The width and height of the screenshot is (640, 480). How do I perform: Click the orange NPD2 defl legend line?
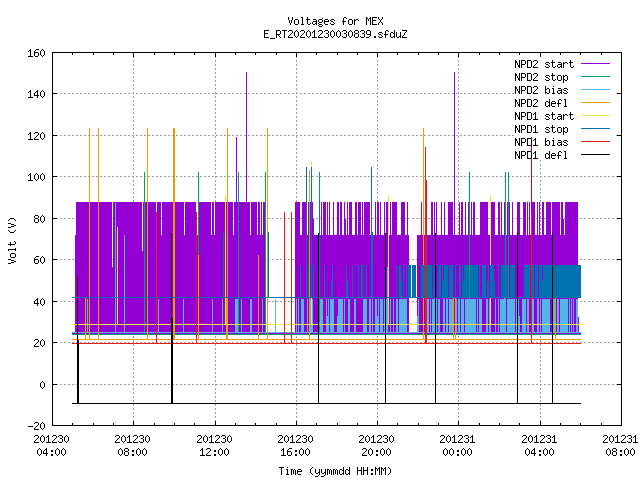click(x=595, y=103)
